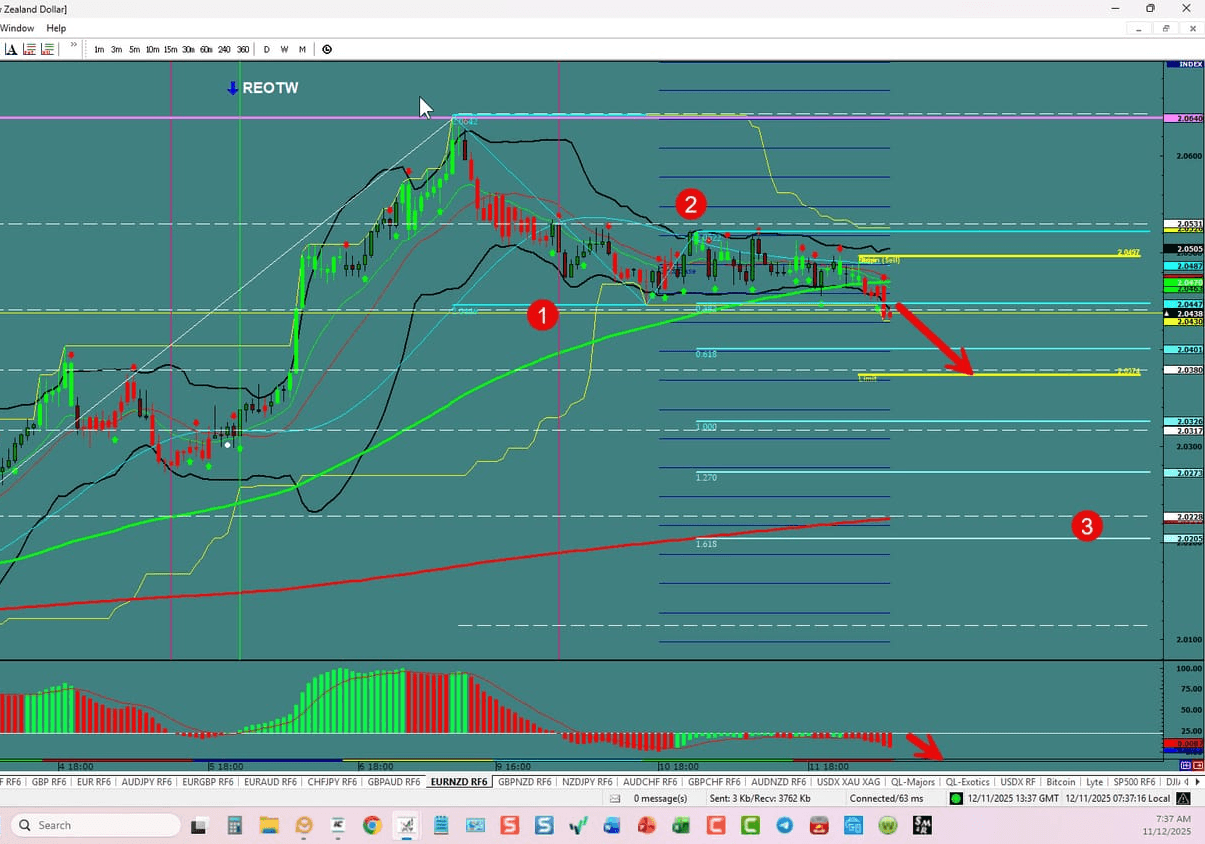The image size is (1205, 844).
Task: Open the first quote board icon in toolbar
Action: click(x=29, y=48)
